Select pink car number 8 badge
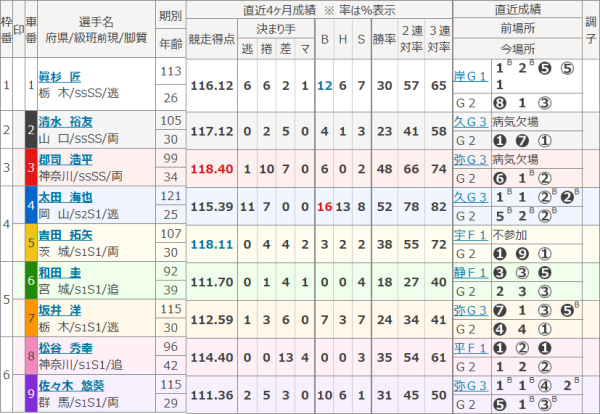 click(31, 356)
